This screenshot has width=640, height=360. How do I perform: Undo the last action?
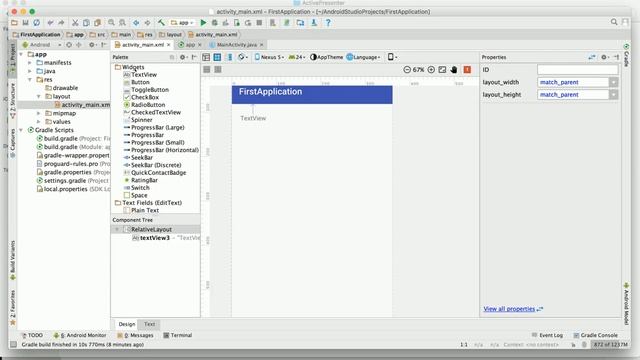click(50, 23)
